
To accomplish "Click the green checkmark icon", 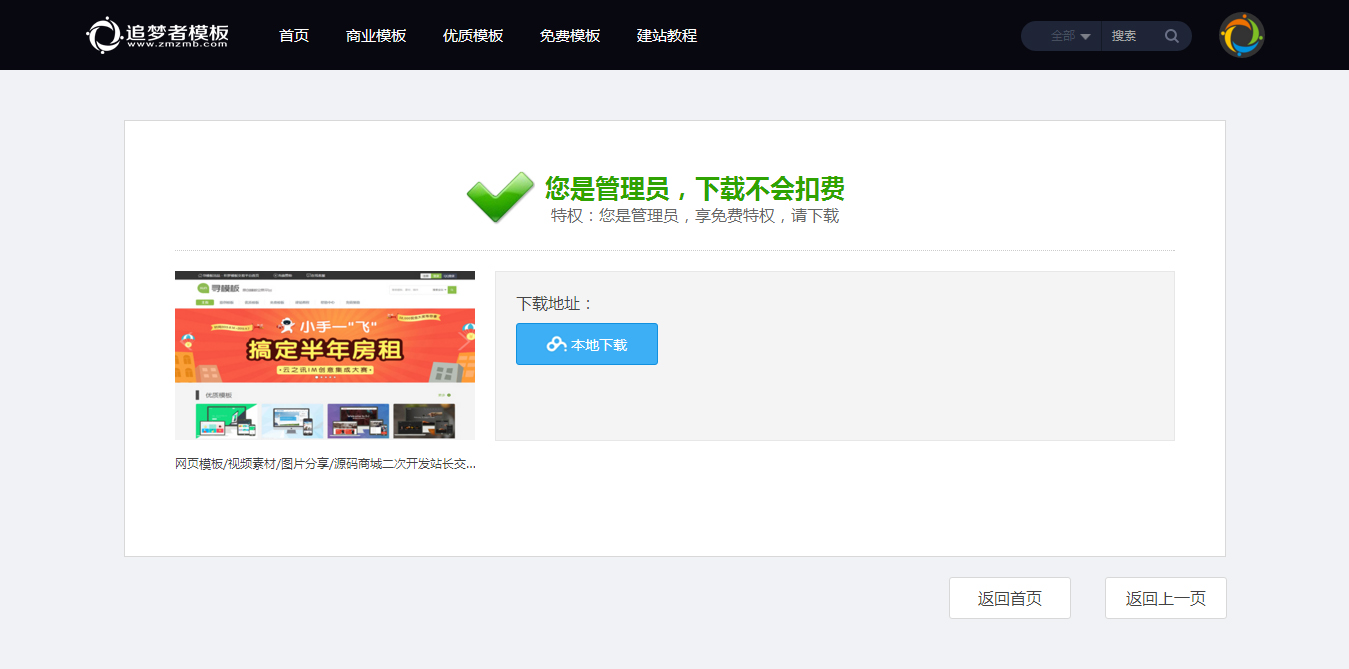I will (x=500, y=197).
